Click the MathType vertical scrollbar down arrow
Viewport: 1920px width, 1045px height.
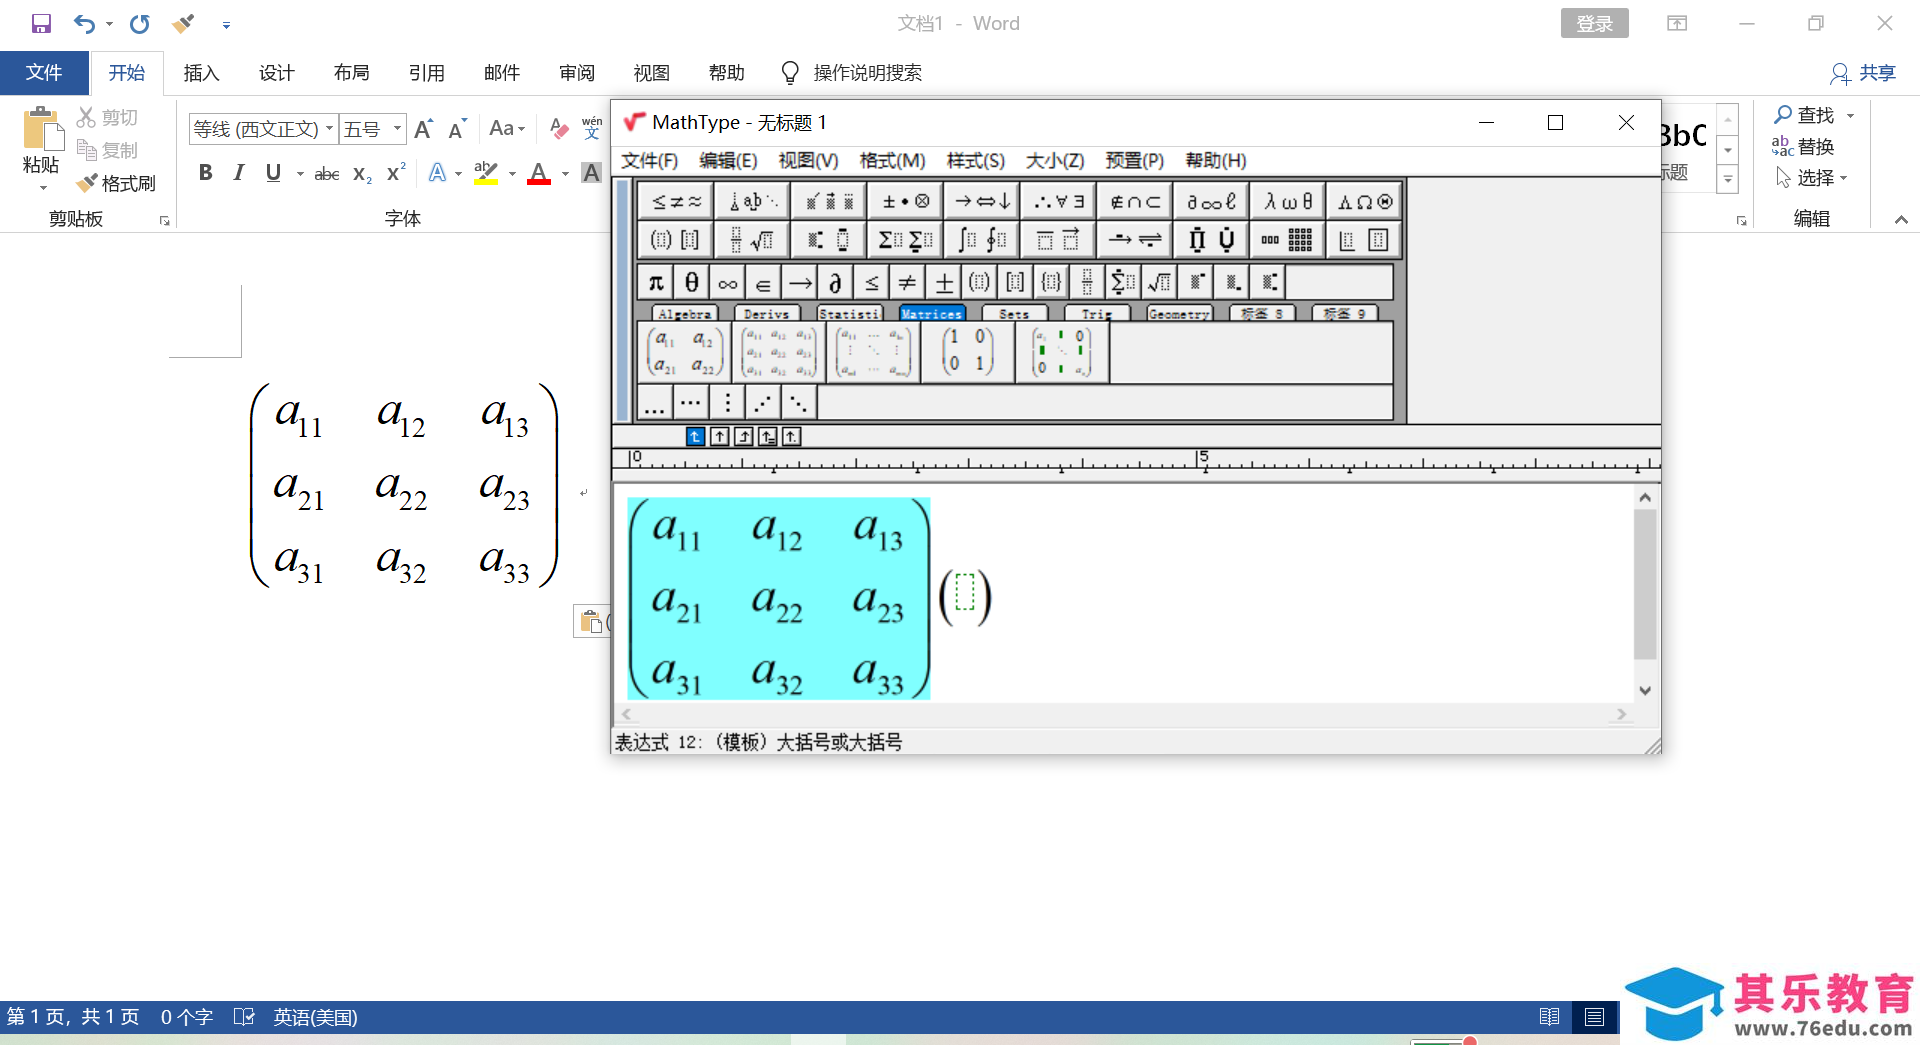click(1645, 690)
